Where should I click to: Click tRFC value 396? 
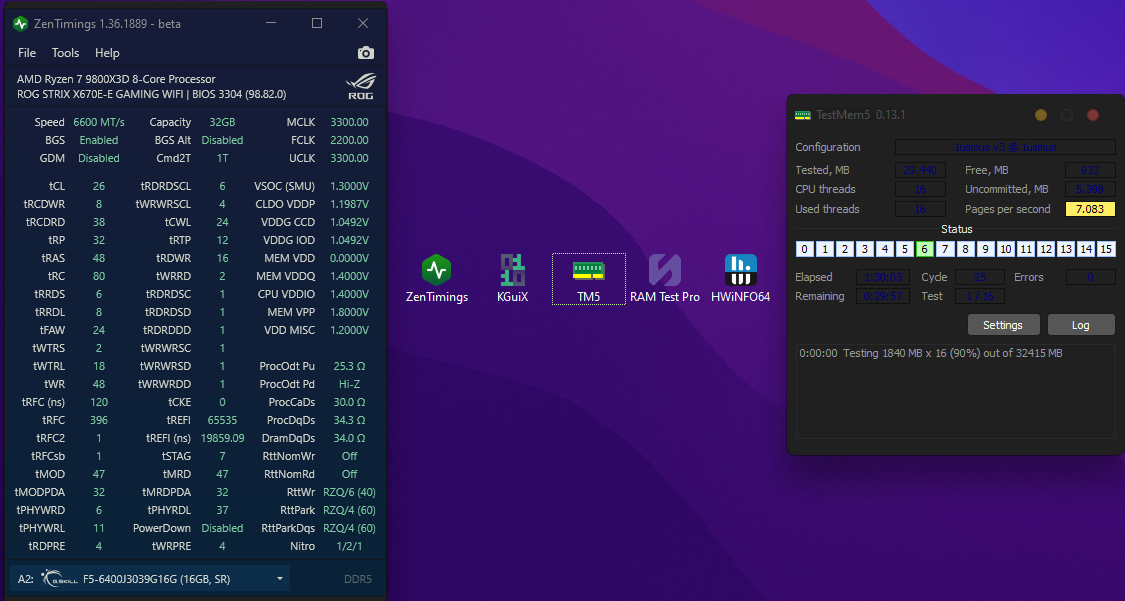[x=99, y=420]
